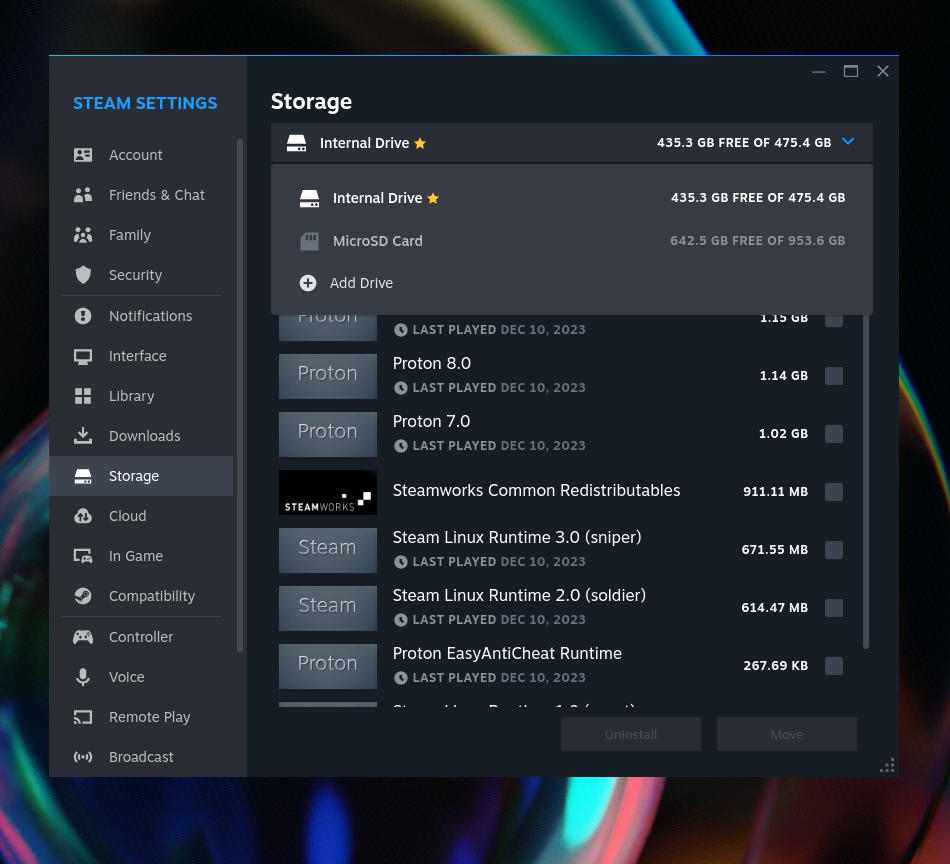Switch storage view to MicroSD Card
The width and height of the screenshot is (950, 864).
click(x=377, y=241)
